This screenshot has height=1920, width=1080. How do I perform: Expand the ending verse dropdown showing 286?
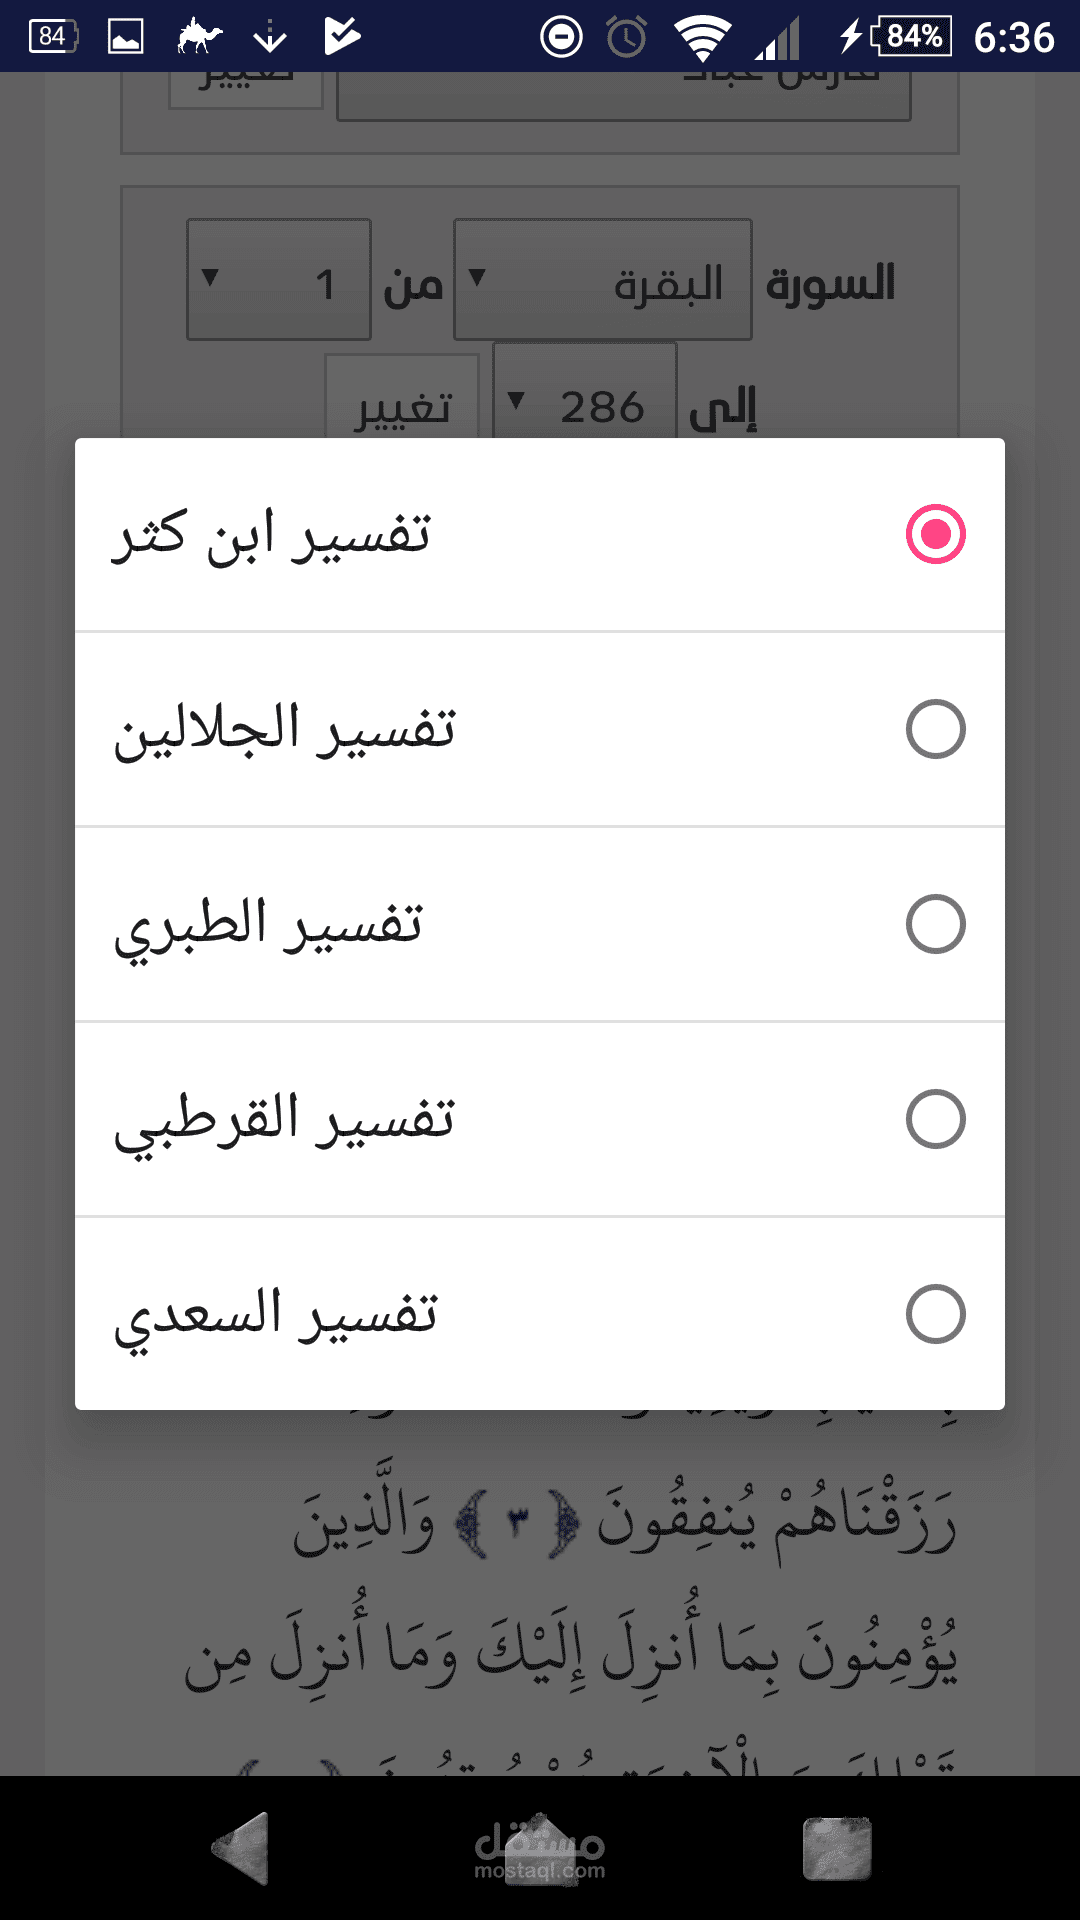pyautogui.click(x=585, y=392)
